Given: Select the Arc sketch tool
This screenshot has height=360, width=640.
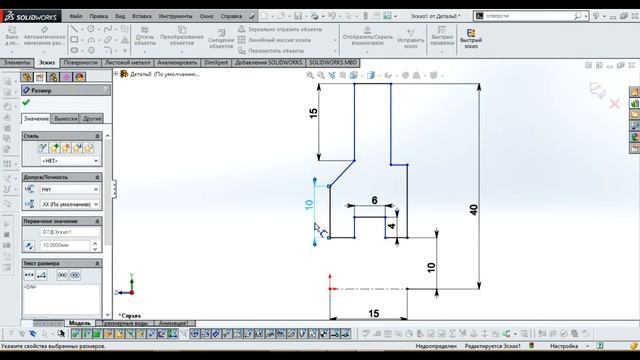Looking at the screenshot, I should pos(91,40).
